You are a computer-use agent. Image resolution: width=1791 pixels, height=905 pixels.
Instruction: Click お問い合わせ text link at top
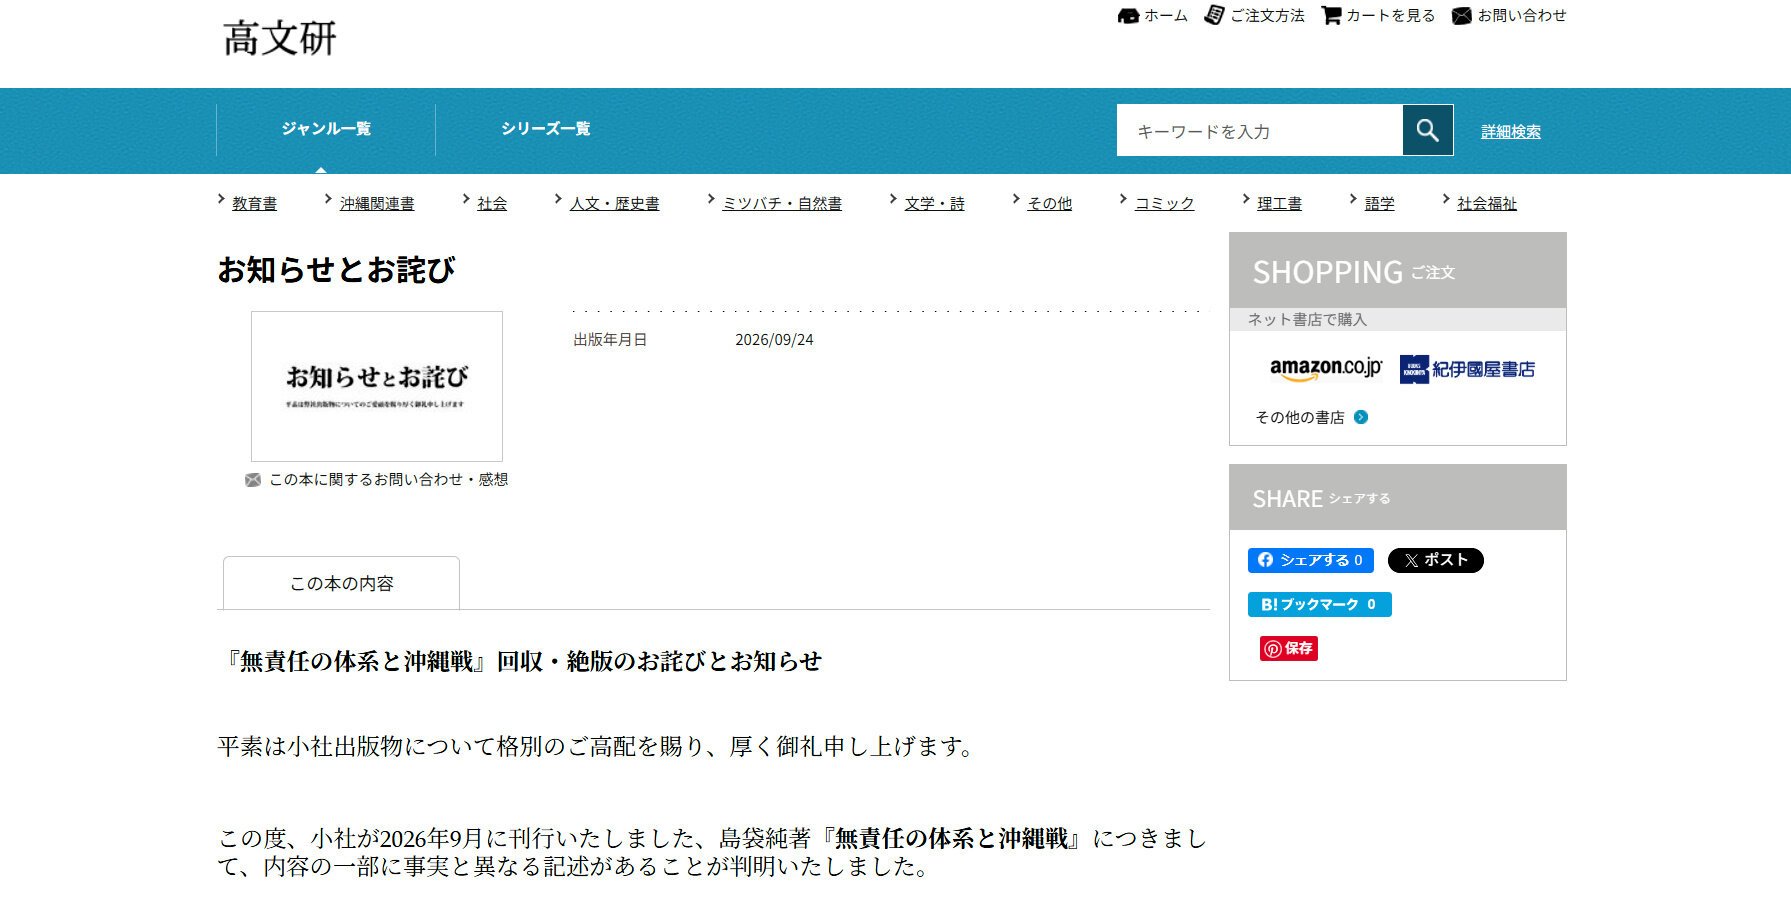tap(1522, 16)
